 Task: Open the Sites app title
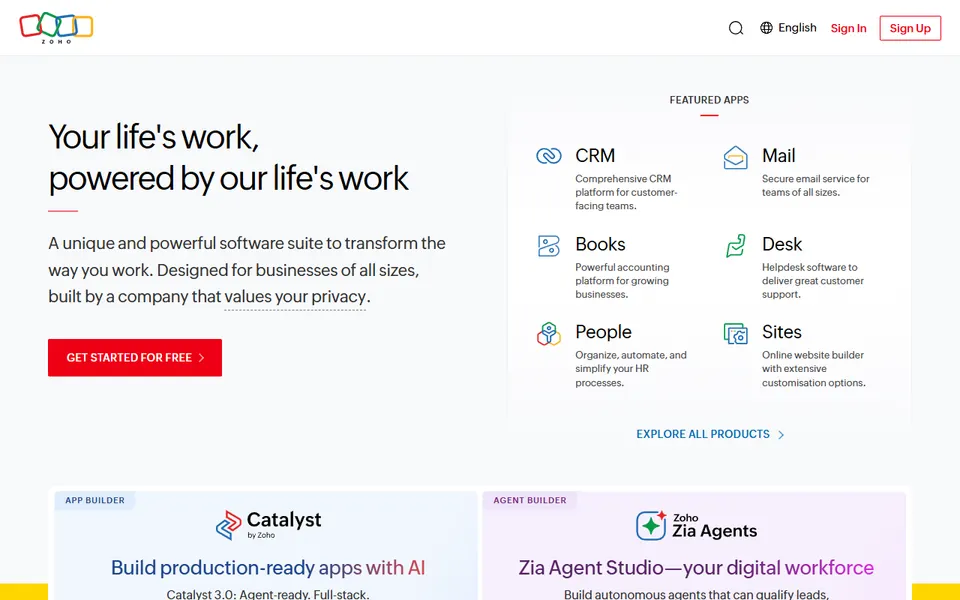tap(781, 332)
